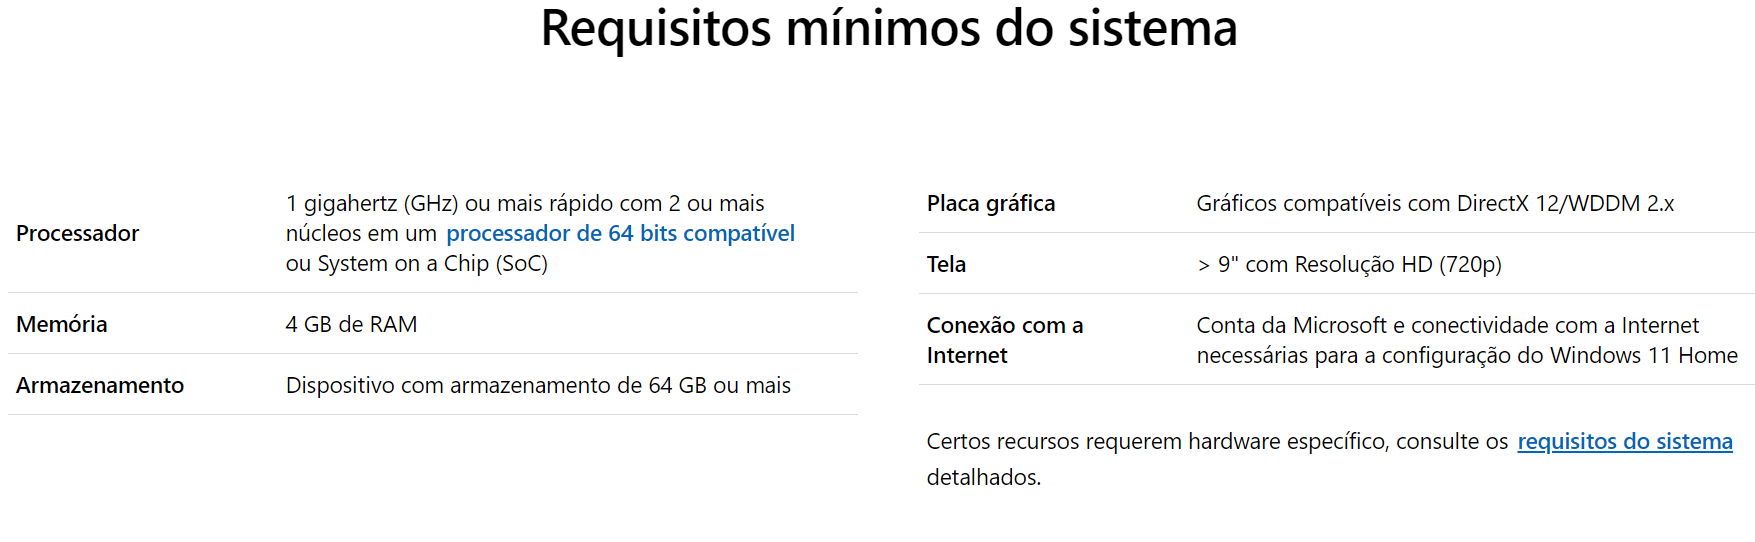Click the "Placa gráfica" row label

tap(990, 204)
